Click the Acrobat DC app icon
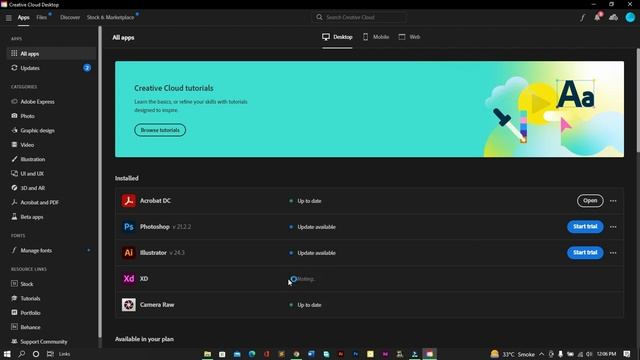The height and width of the screenshot is (360, 640). tap(129, 201)
